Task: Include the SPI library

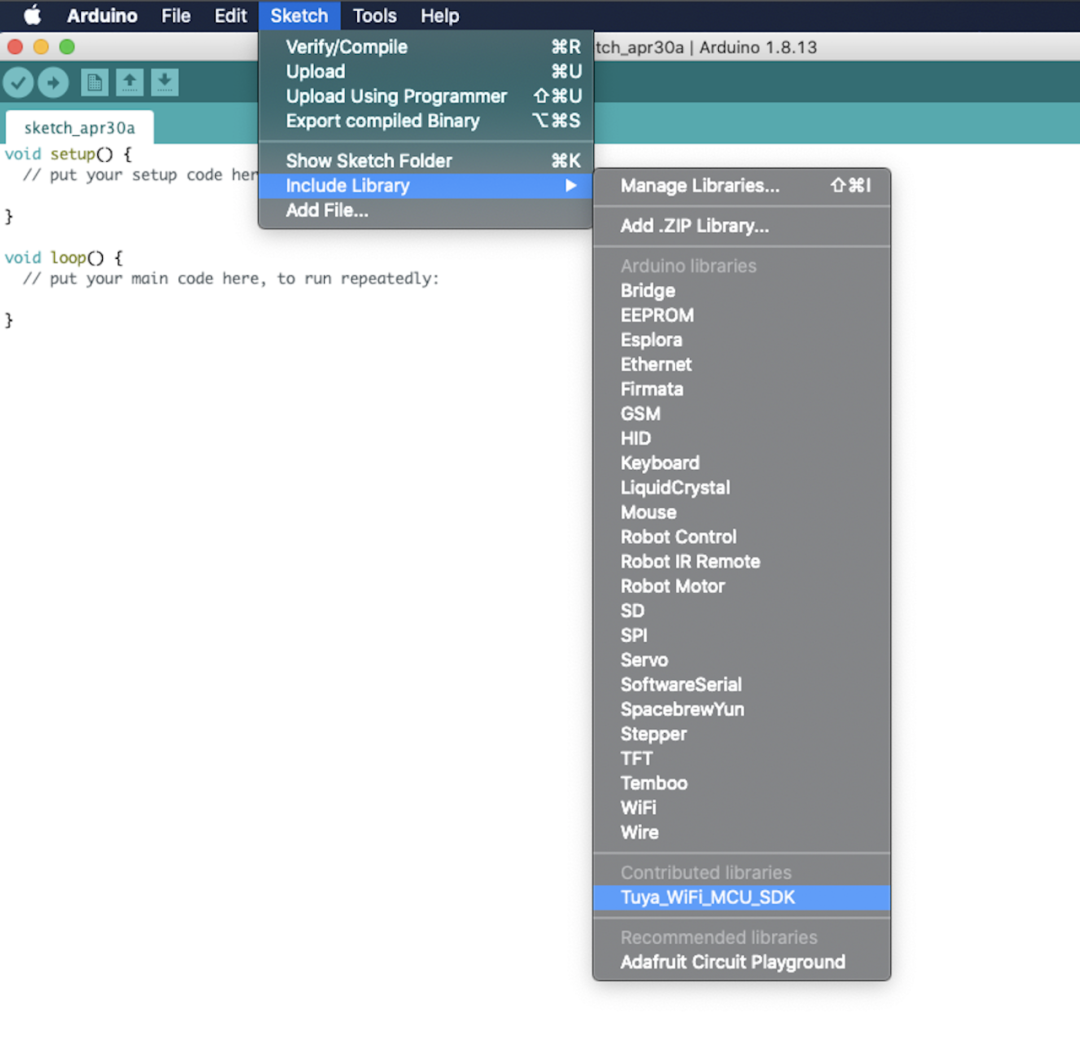Action: (742, 635)
